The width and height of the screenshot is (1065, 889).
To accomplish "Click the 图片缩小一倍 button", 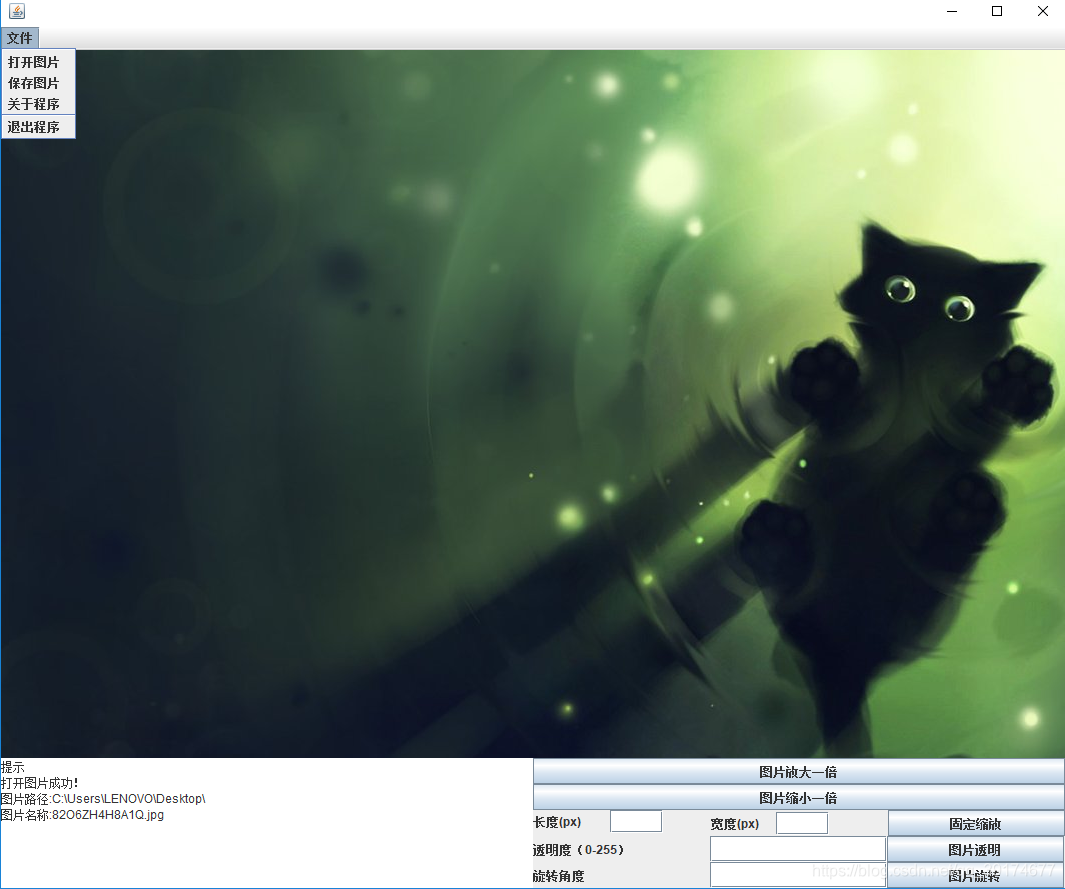I will tap(798, 797).
